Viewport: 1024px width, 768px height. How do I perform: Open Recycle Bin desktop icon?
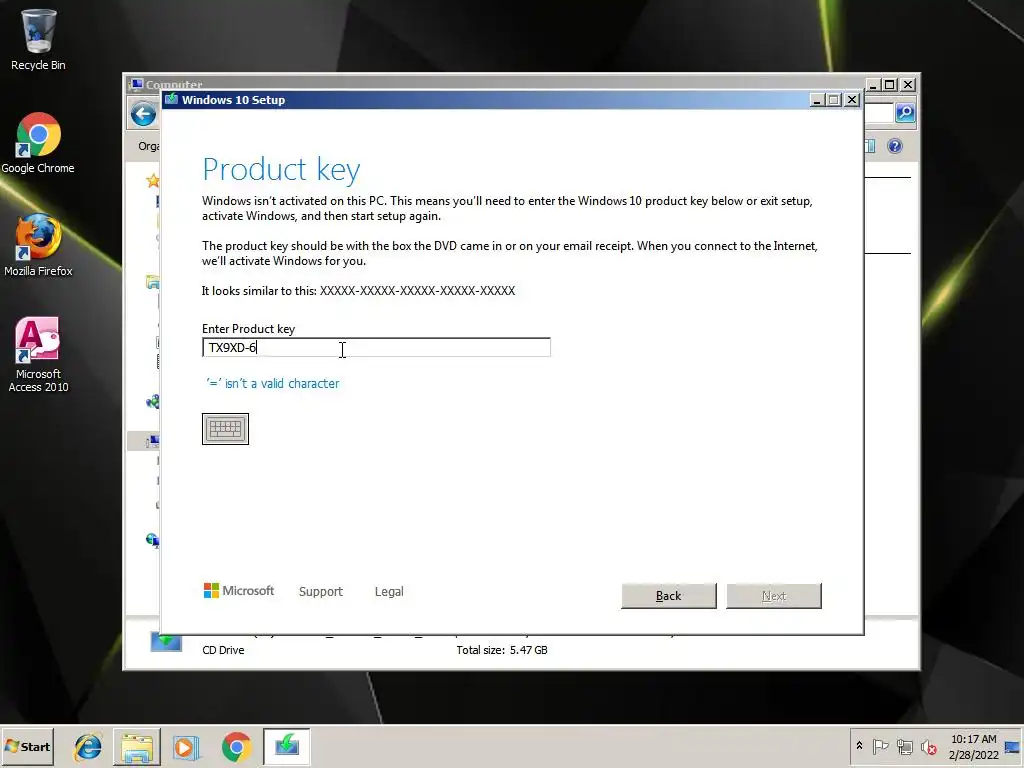tap(38, 39)
